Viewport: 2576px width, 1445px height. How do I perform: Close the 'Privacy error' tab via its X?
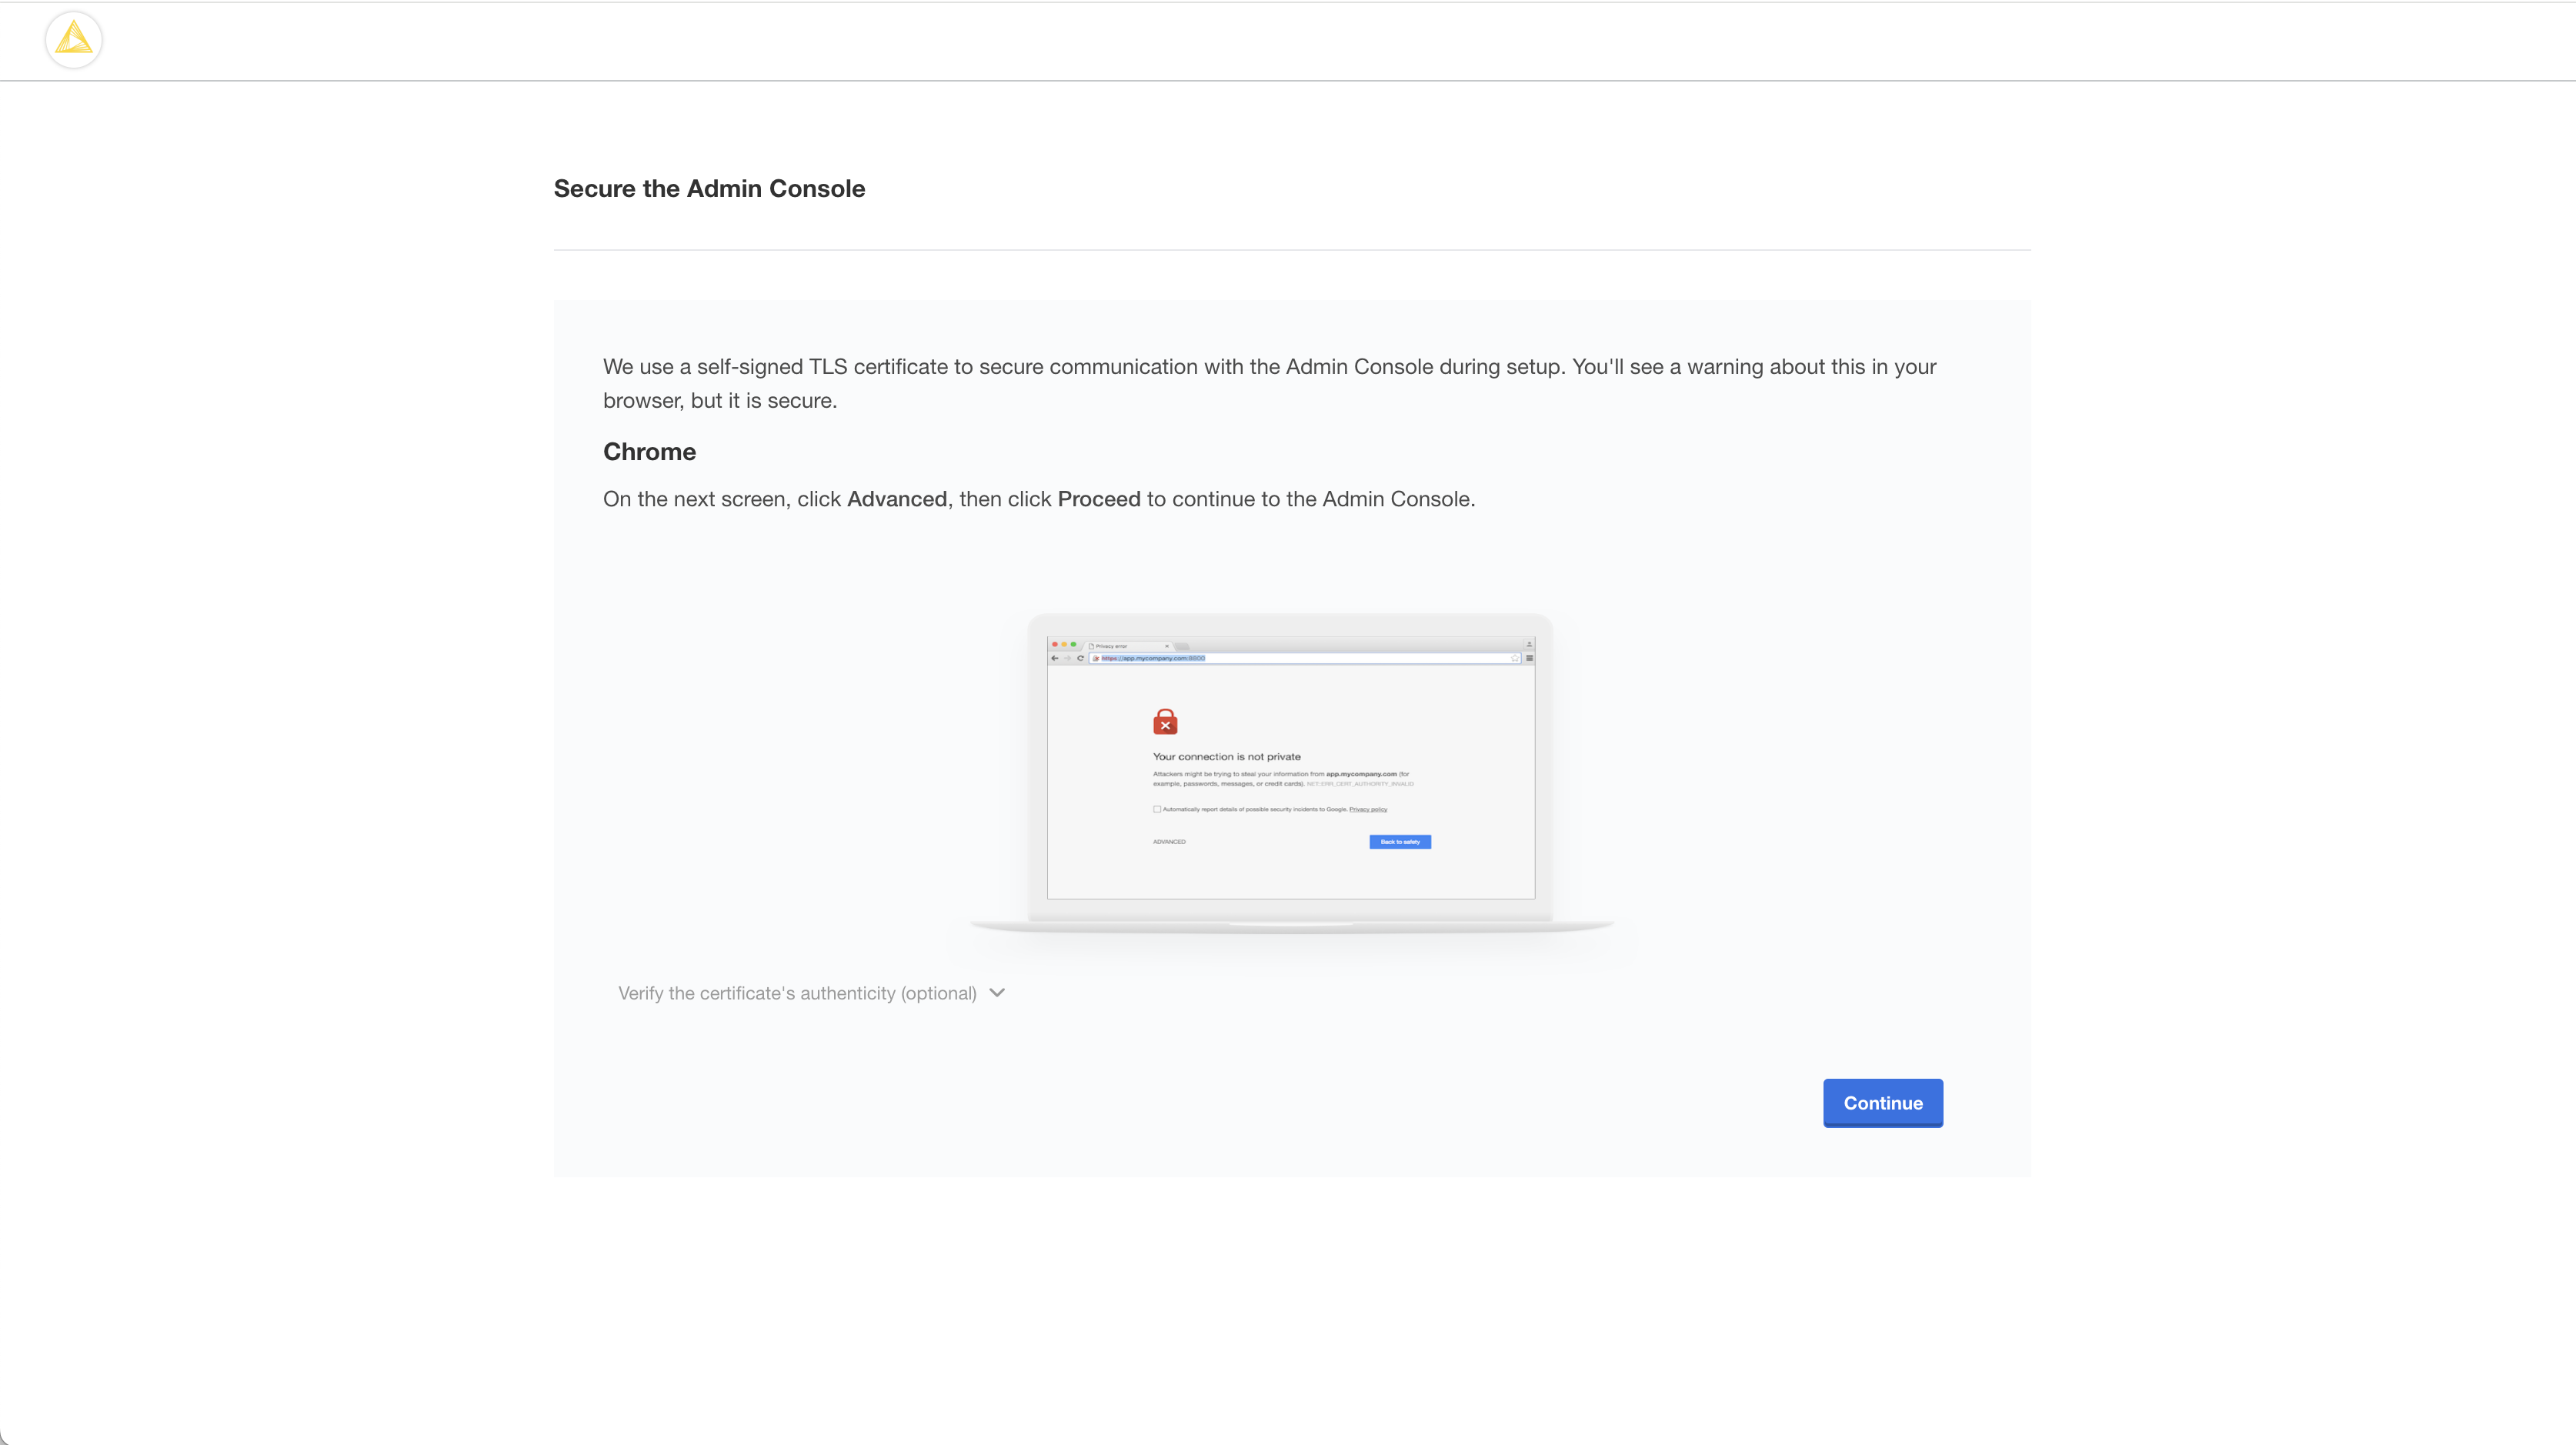(x=1167, y=647)
